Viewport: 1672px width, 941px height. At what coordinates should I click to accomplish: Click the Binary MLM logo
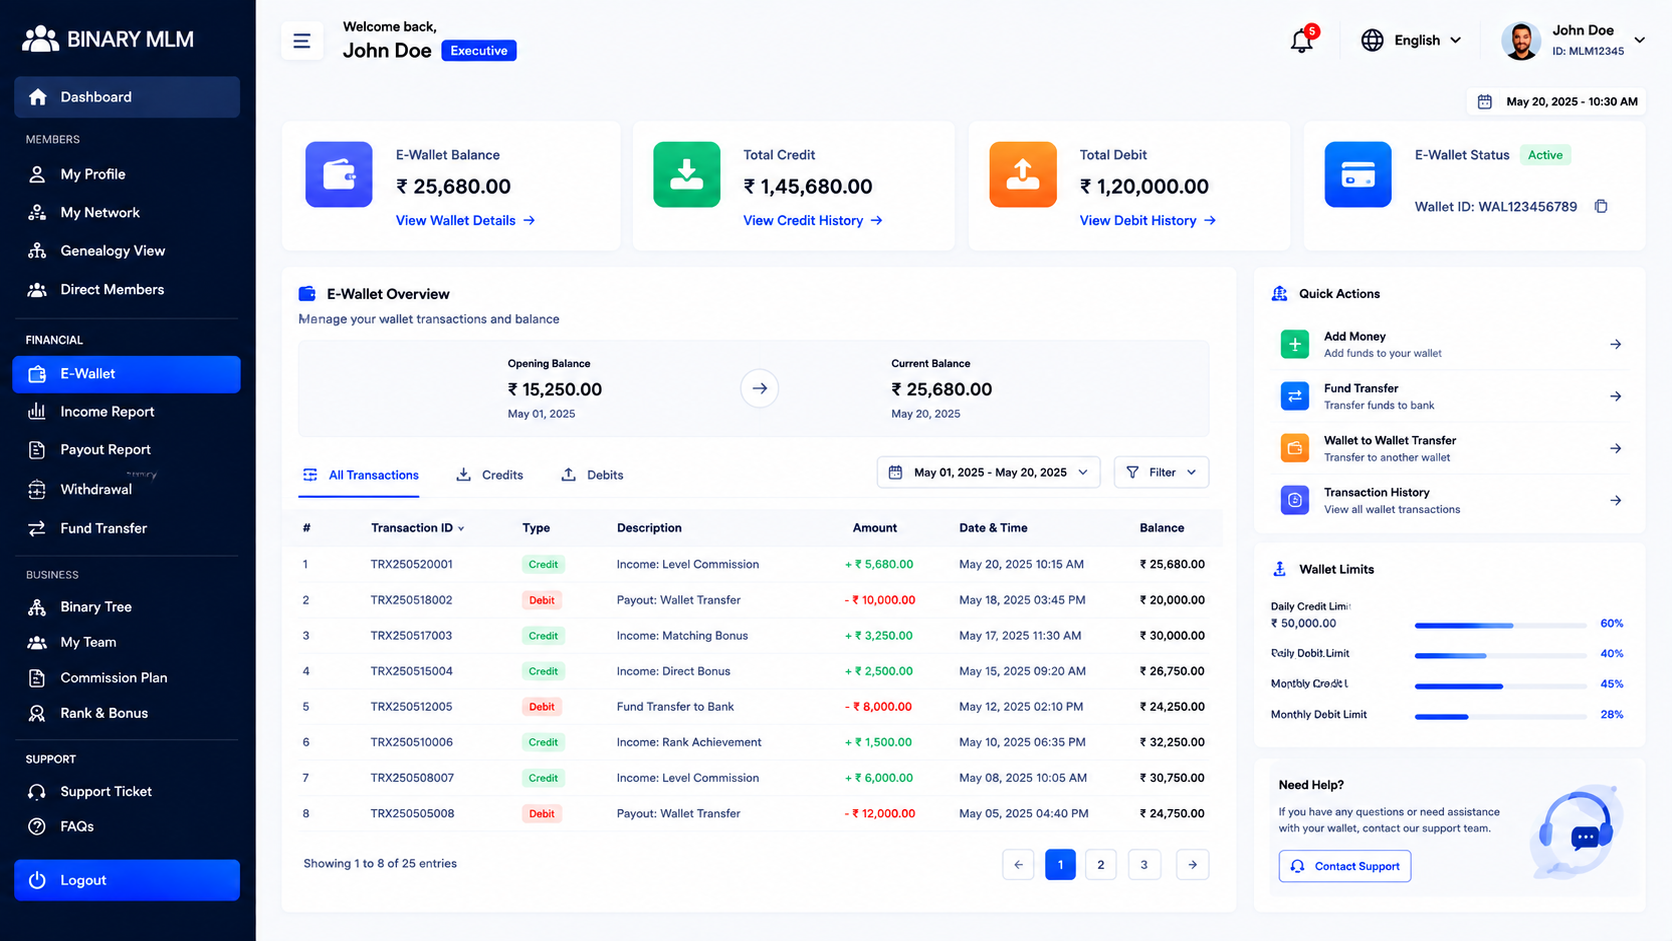click(x=108, y=39)
